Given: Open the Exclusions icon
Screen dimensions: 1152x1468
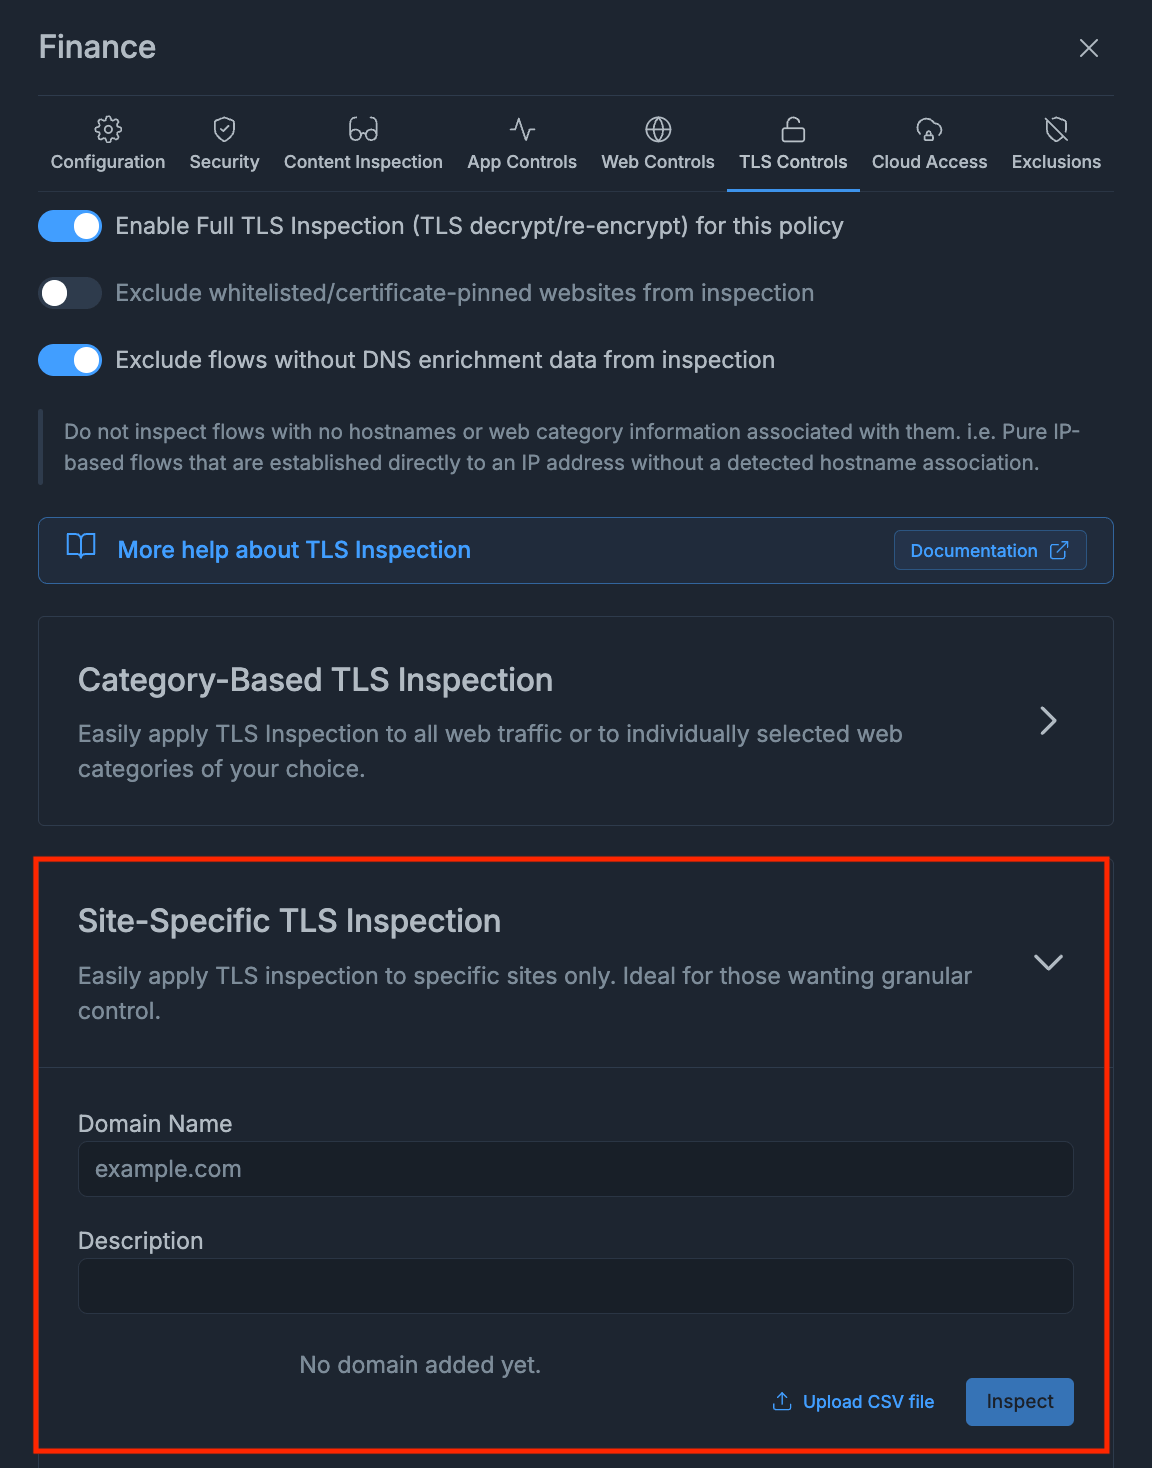Looking at the screenshot, I should 1056,128.
